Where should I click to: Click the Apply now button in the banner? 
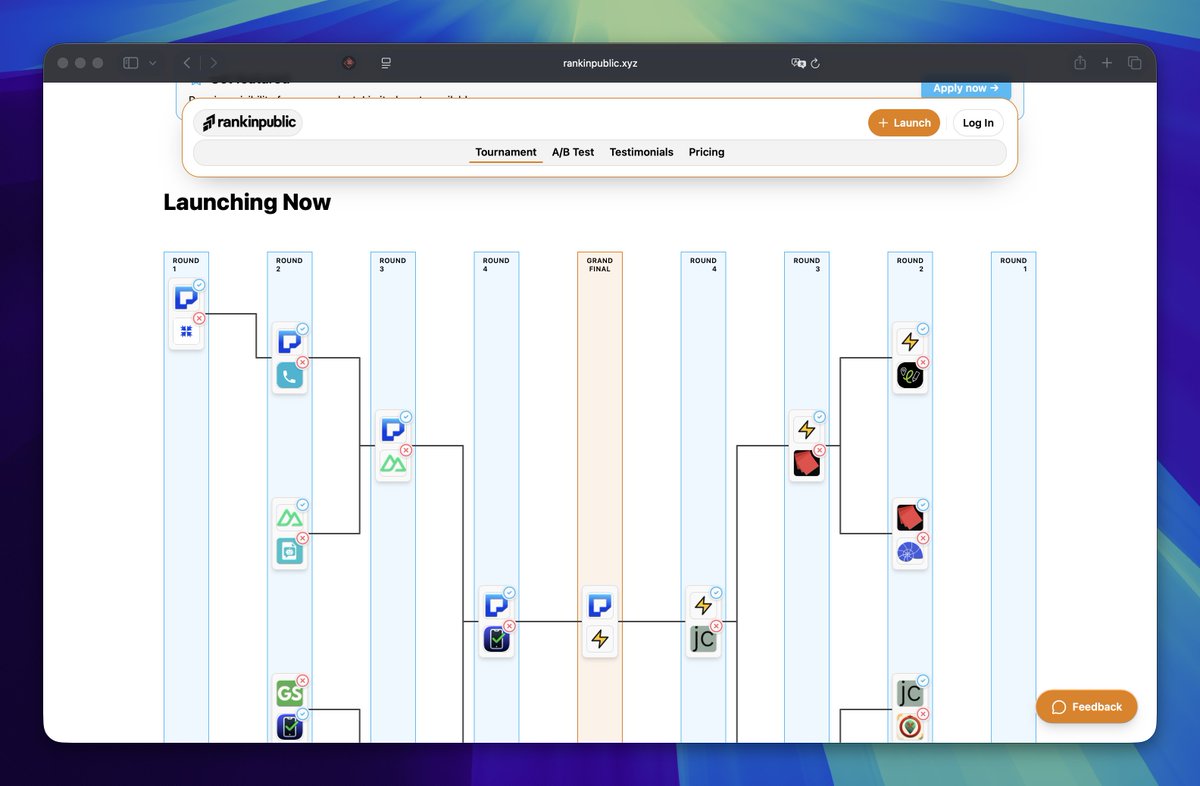coord(965,88)
